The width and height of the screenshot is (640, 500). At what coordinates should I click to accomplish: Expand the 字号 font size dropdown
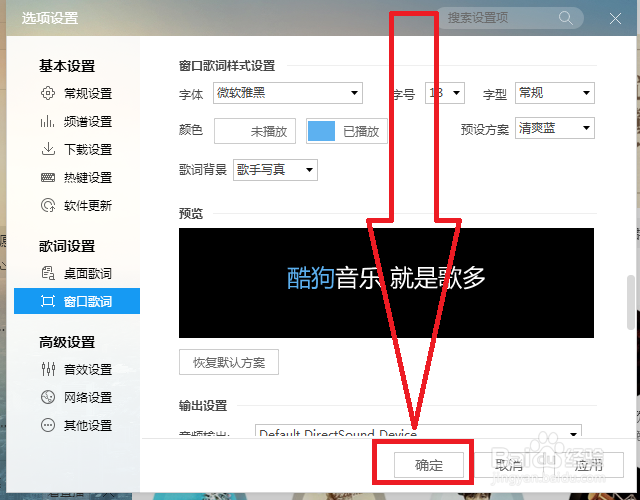pos(444,93)
